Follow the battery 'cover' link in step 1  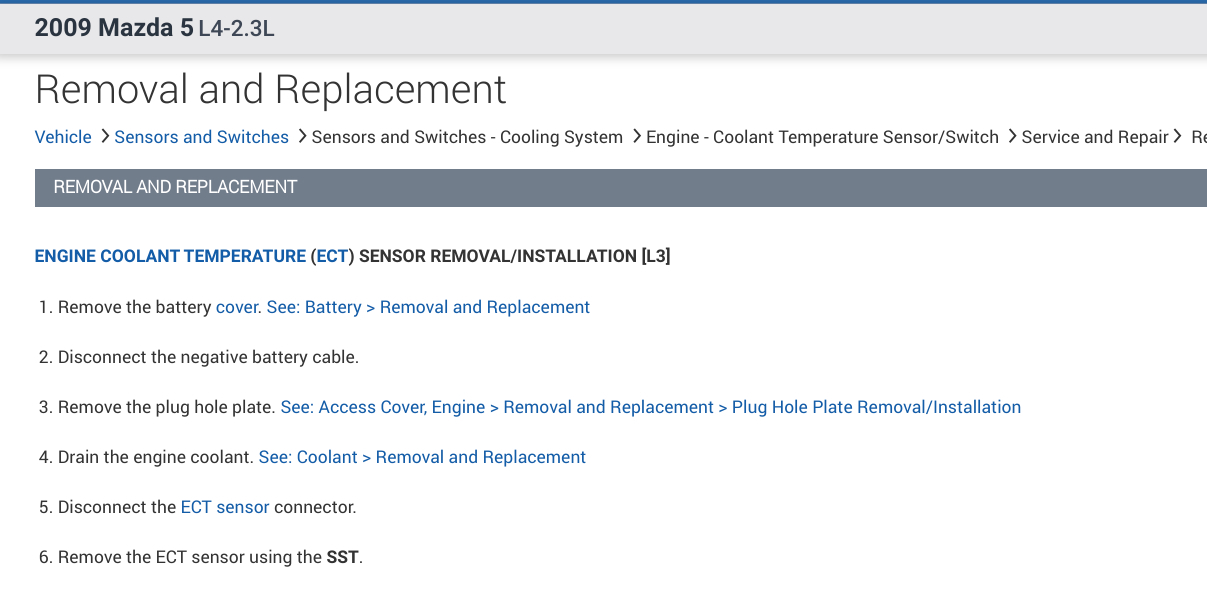237,307
